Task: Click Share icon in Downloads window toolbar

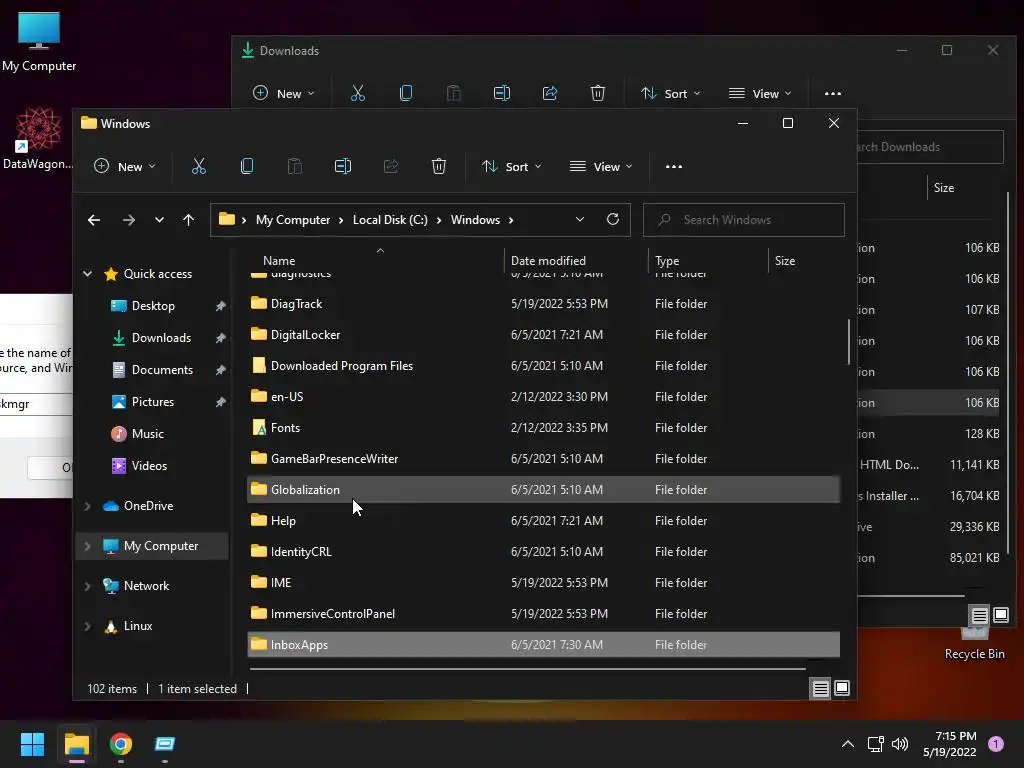Action: (550, 93)
